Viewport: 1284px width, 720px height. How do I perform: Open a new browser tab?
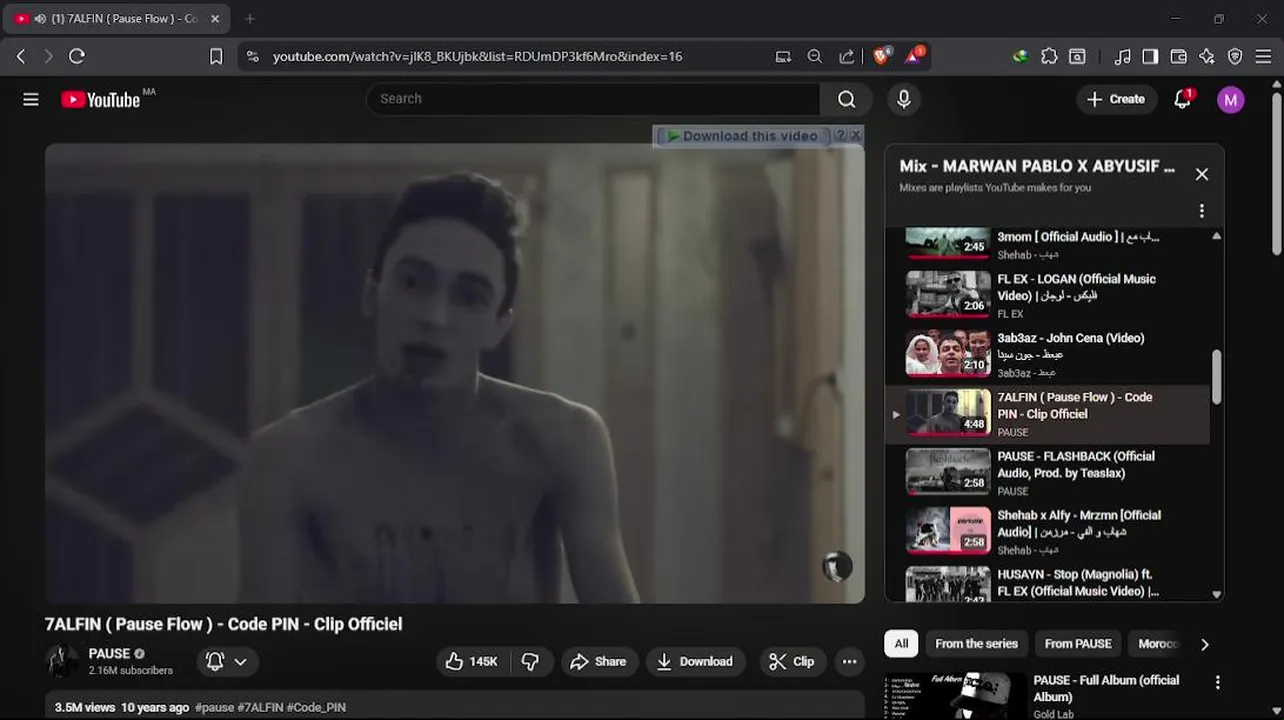click(250, 19)
